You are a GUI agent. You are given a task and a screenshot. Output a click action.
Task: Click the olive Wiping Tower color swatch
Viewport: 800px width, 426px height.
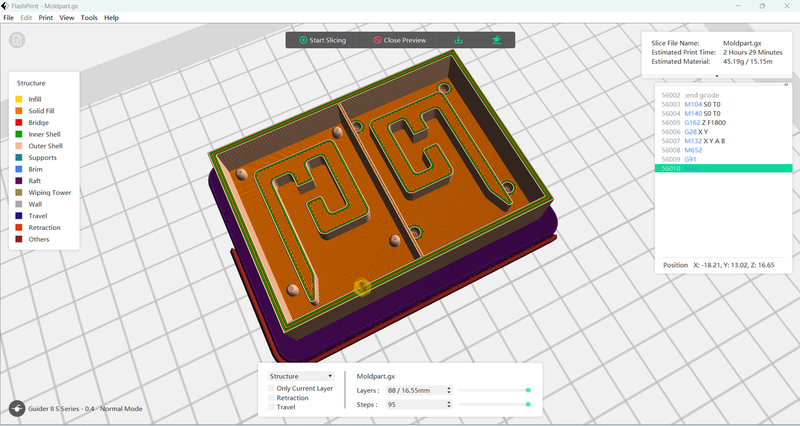[x=19, y=192]
